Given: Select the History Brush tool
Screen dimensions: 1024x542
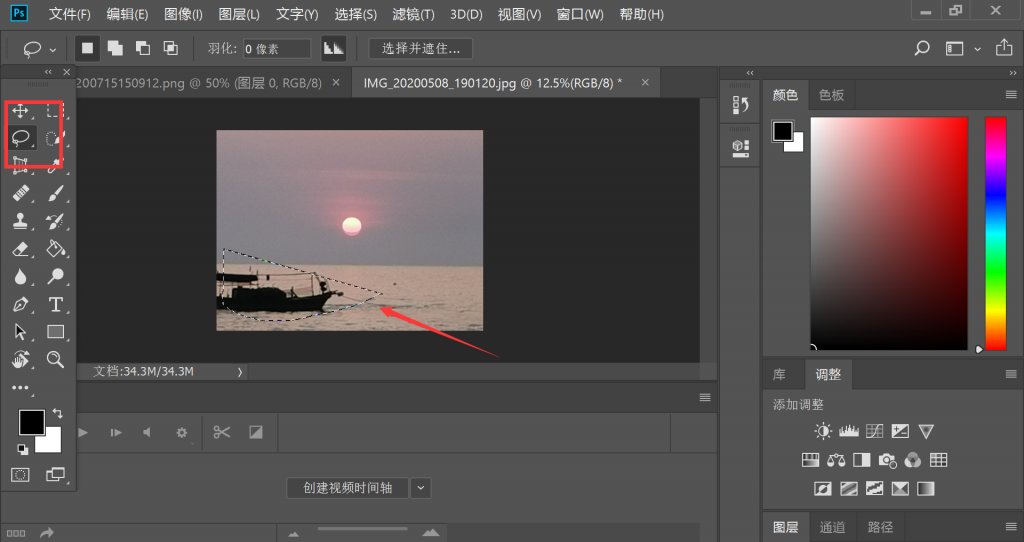Looking at the screenshot, I should pyautogui.click(x=55, y=221).
